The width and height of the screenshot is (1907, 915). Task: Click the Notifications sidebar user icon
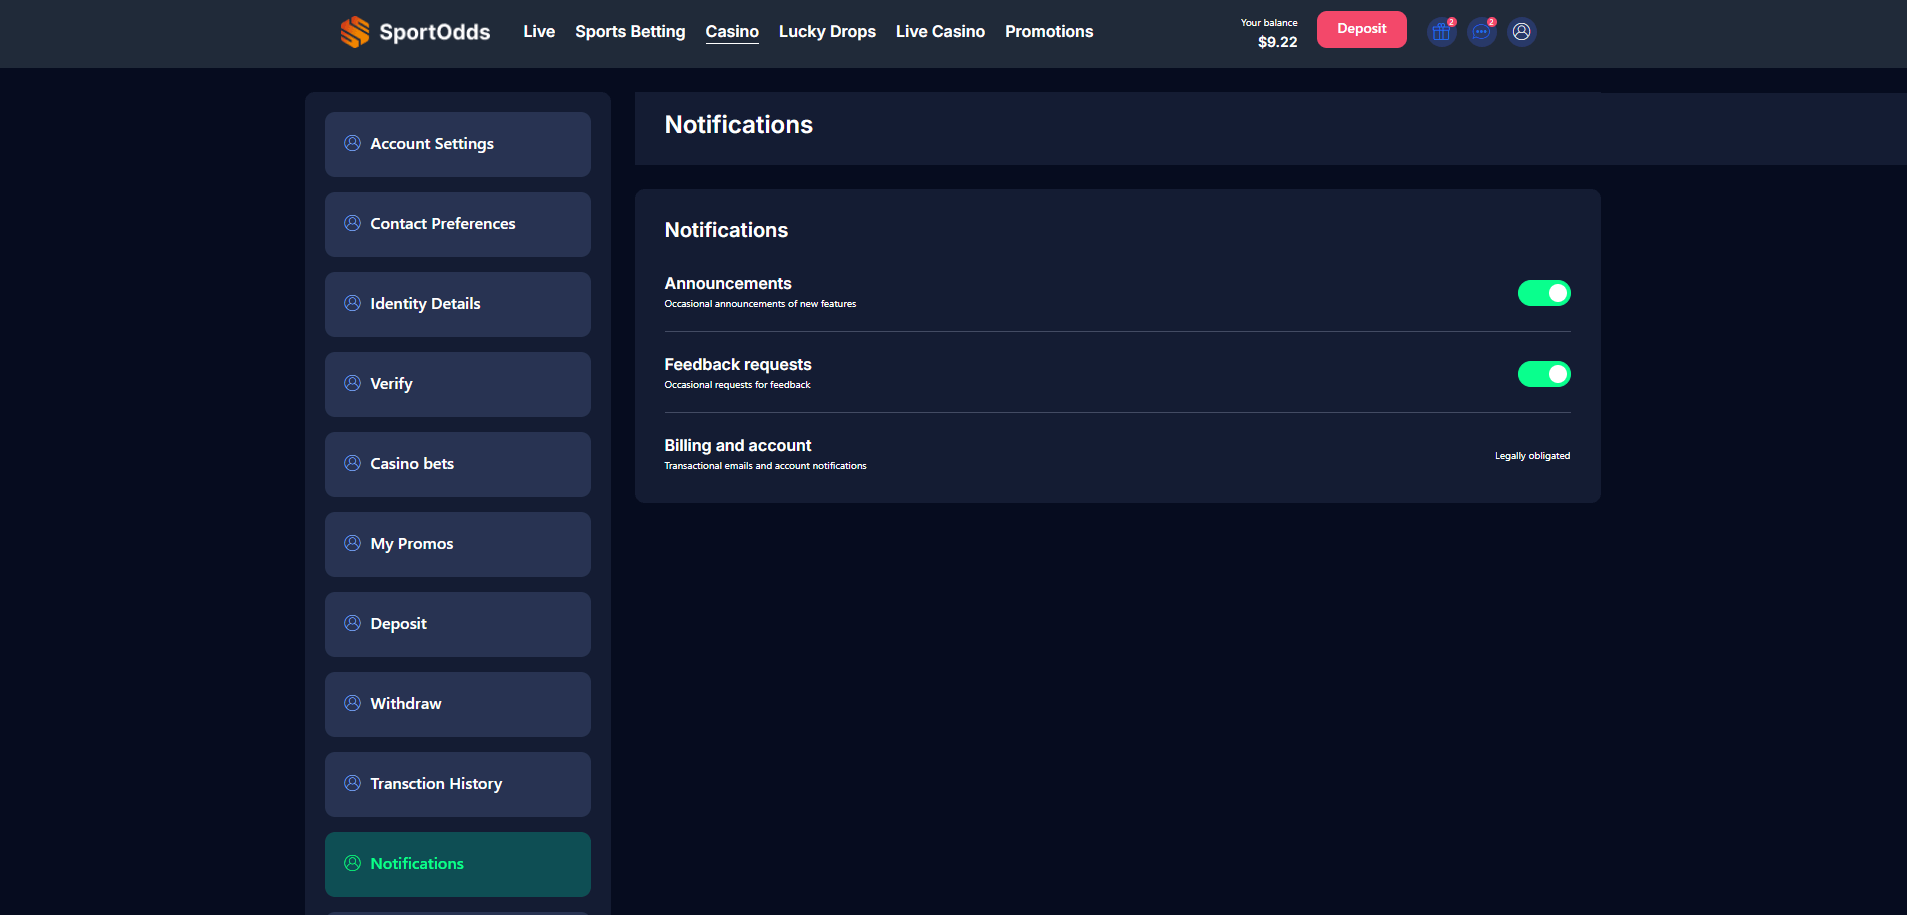point(352,863)
